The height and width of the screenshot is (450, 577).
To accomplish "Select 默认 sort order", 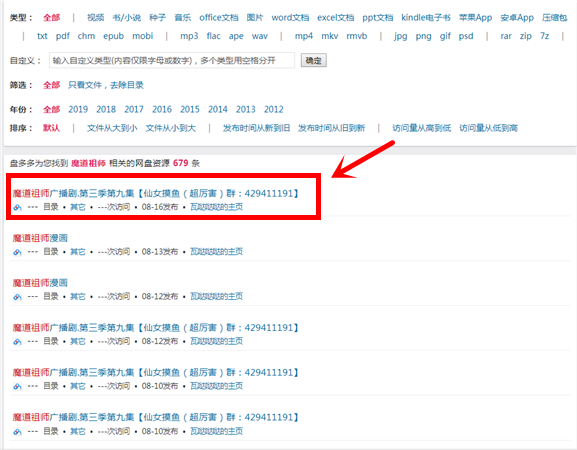I will (x=52, y=128).
